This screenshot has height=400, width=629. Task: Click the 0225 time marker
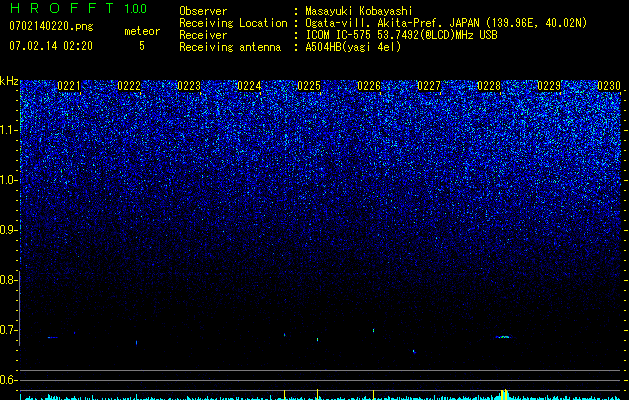tap(309, 86)
